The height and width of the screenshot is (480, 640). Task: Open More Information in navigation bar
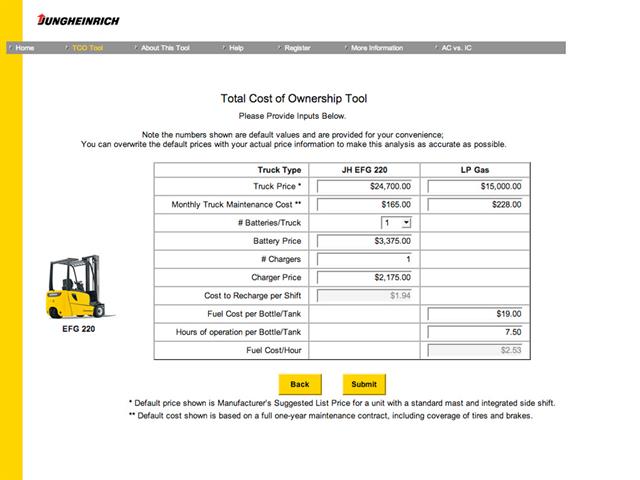tap(376, 48)
